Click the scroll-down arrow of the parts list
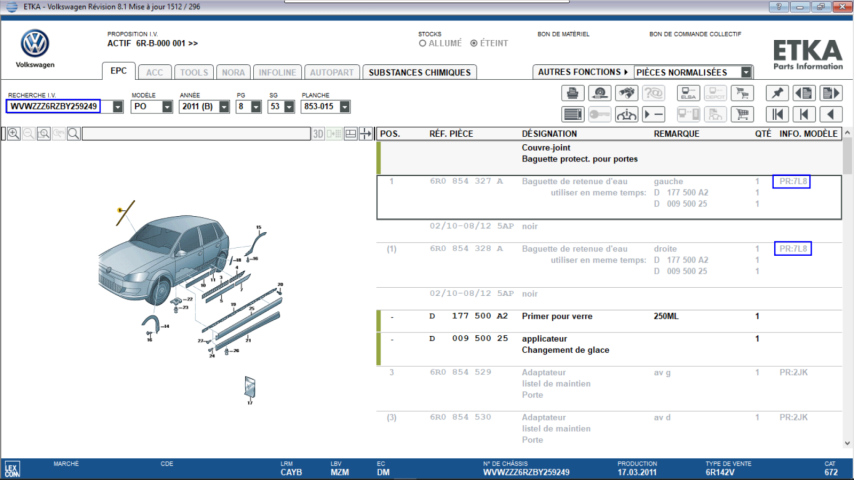Screen dimensions: 854x480 click(847, 443)
